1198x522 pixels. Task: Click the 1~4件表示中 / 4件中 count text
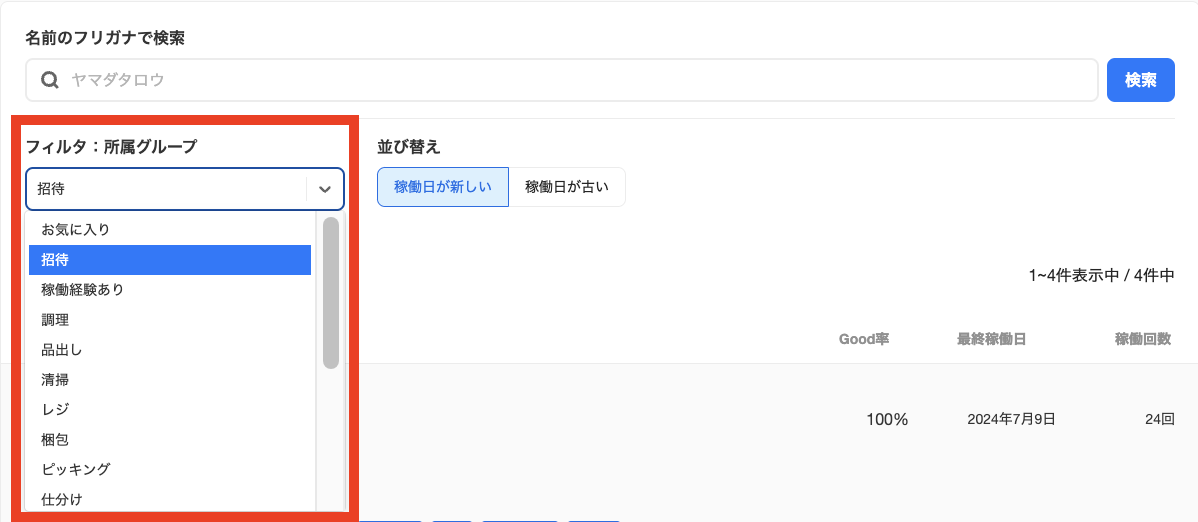(1101, 275)
